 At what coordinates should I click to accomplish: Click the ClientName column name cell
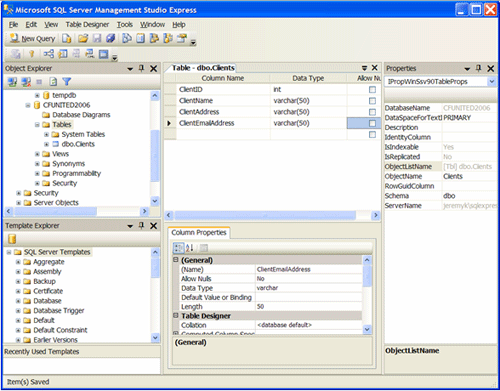223,101
